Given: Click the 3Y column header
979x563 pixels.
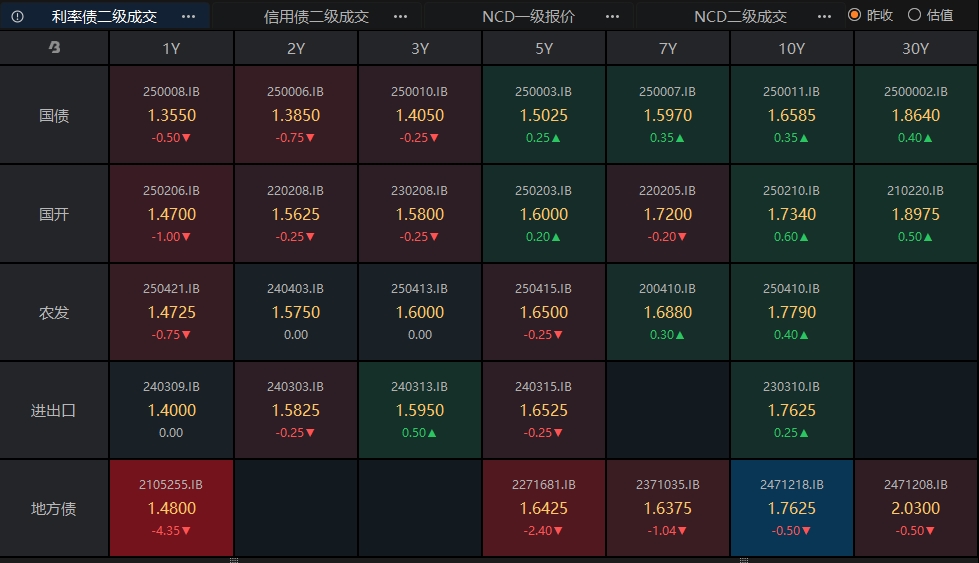Looking at the screenshot, I should (x=420, y=48).
